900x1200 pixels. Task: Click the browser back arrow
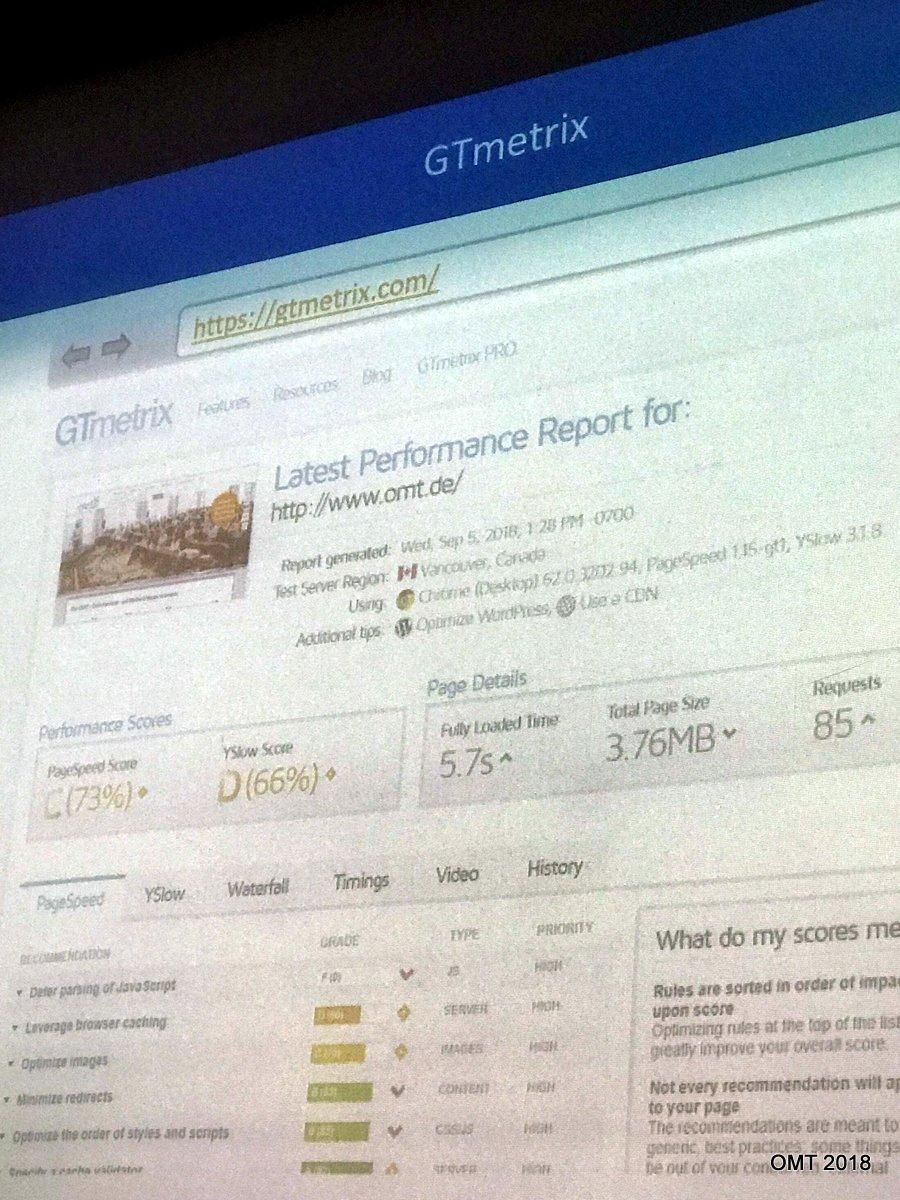[76, 353]
